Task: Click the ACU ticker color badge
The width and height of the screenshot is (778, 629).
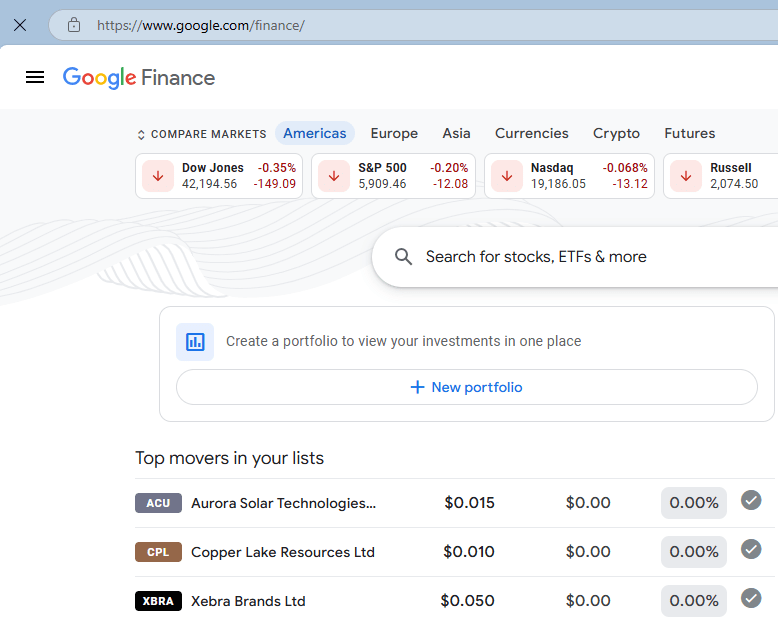Action: [158, 503]
